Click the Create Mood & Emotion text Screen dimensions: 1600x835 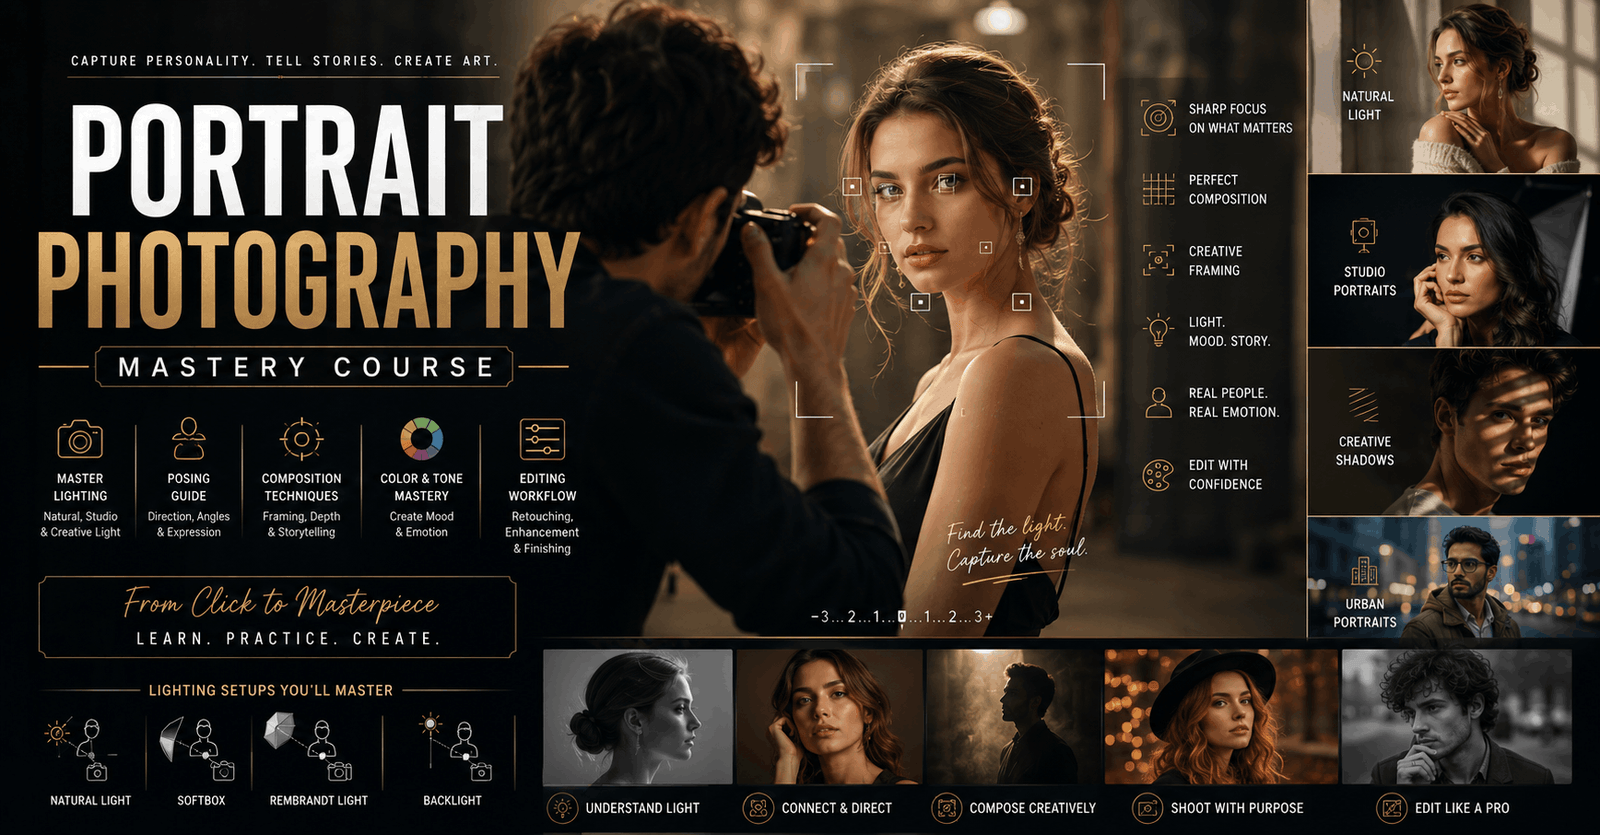(x=421, y=524)
